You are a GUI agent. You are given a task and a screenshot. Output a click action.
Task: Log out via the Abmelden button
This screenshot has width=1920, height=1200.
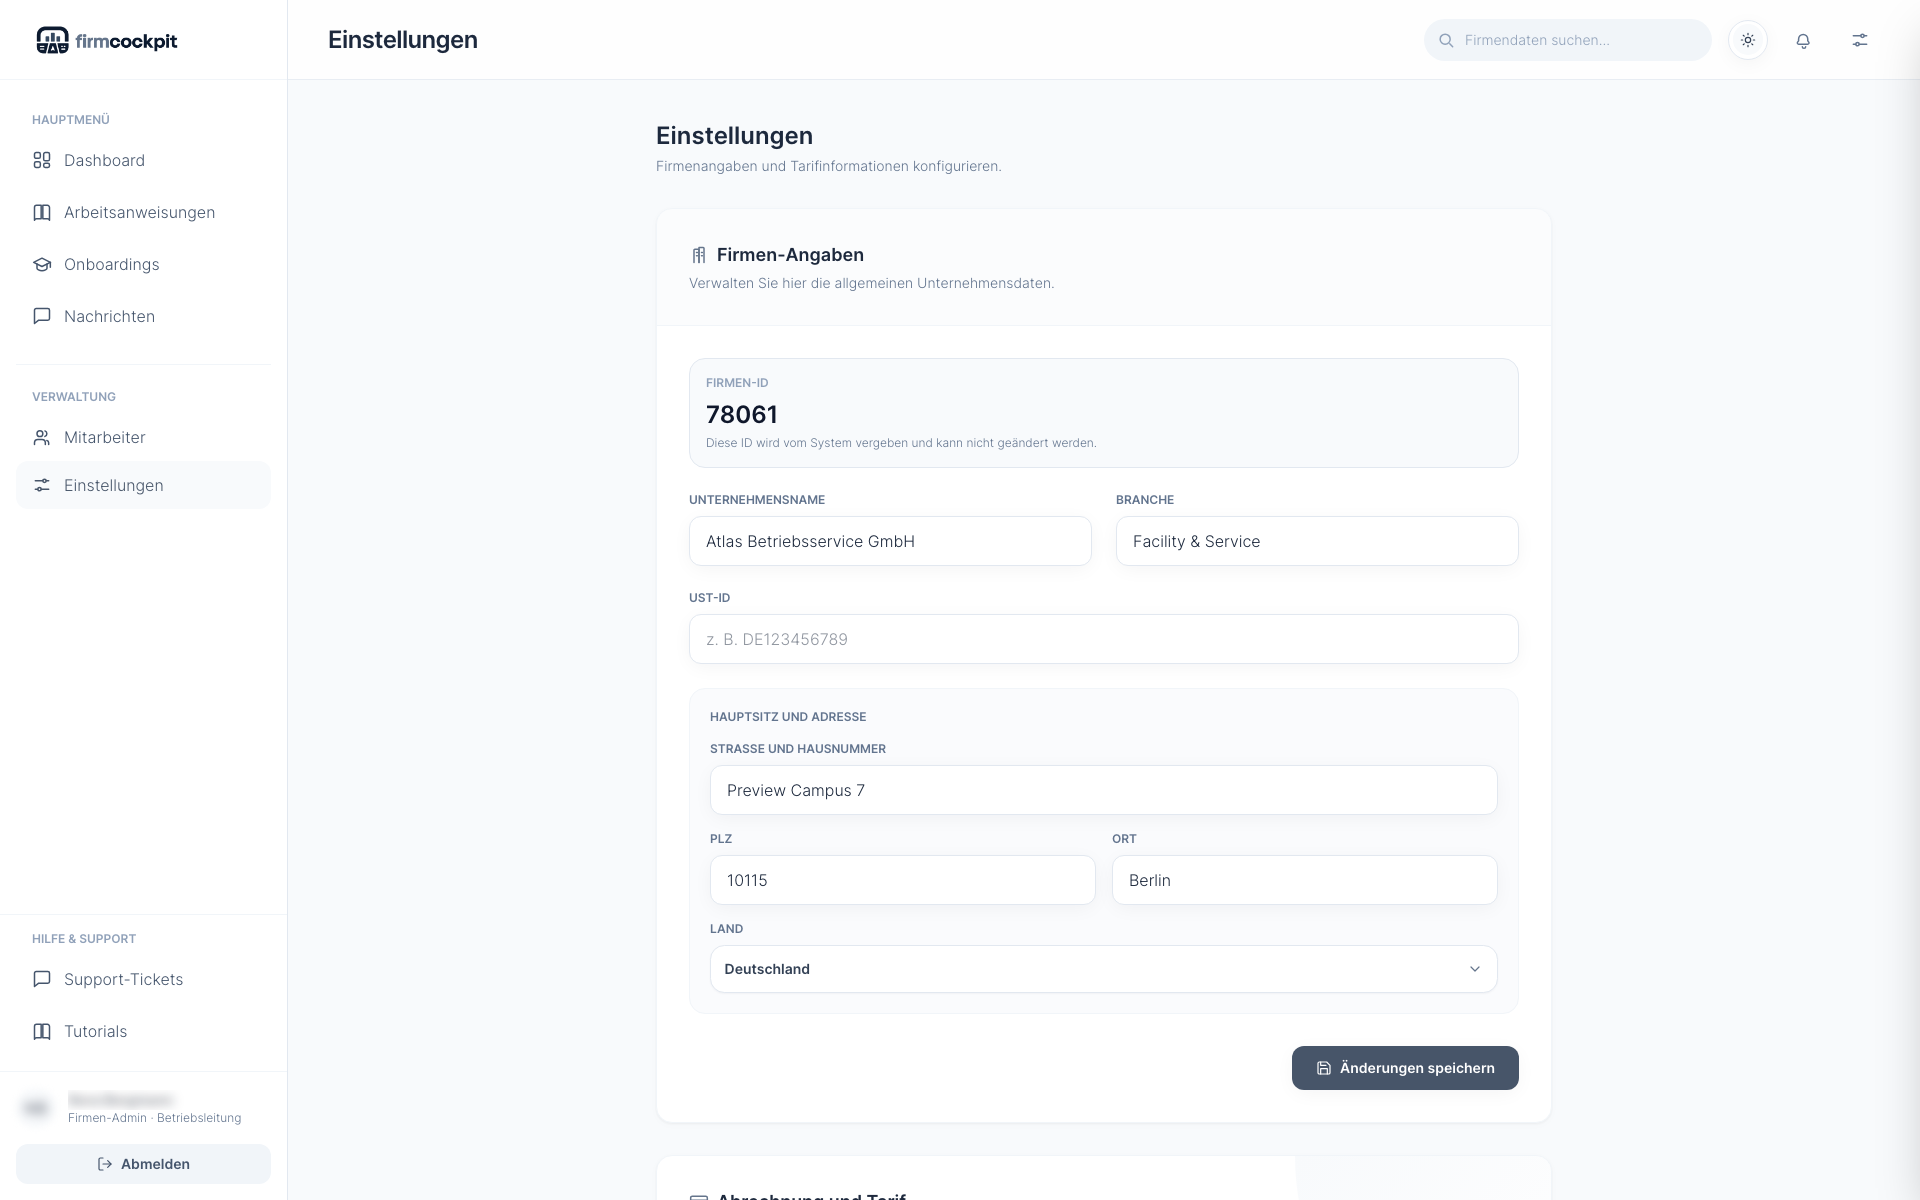point(143,1164)
